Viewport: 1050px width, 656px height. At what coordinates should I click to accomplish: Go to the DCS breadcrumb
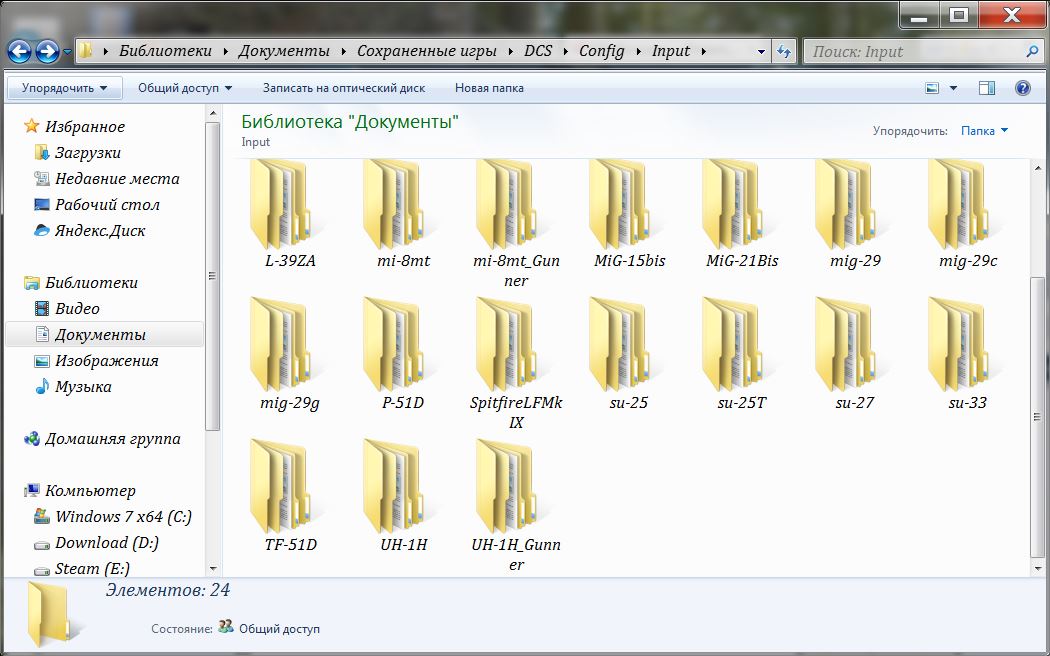click(538, 52)
